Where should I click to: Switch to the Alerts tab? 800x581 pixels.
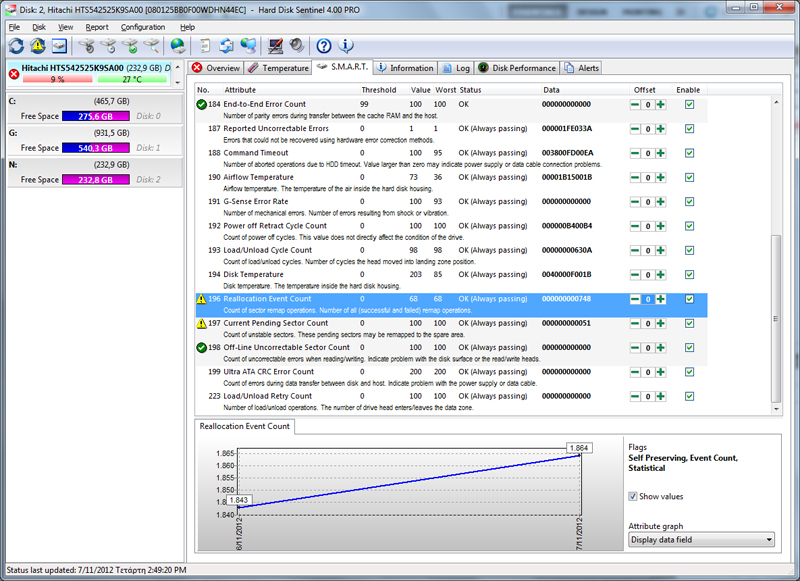tap(582, 68)
